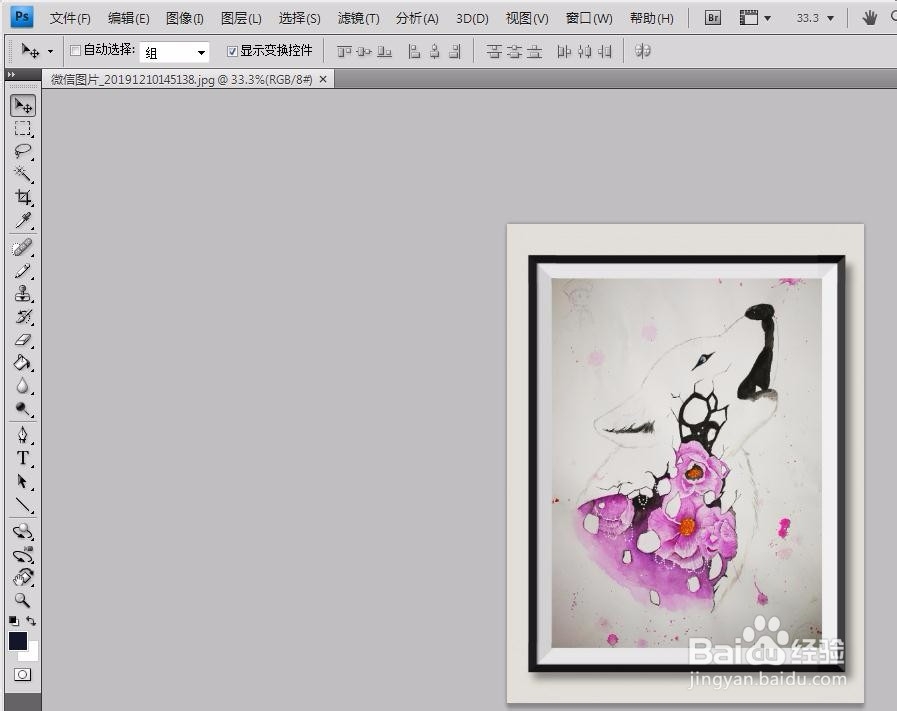Reset default foreground and background colors
This screenshot has width=897, height=711.
[14, 621]
